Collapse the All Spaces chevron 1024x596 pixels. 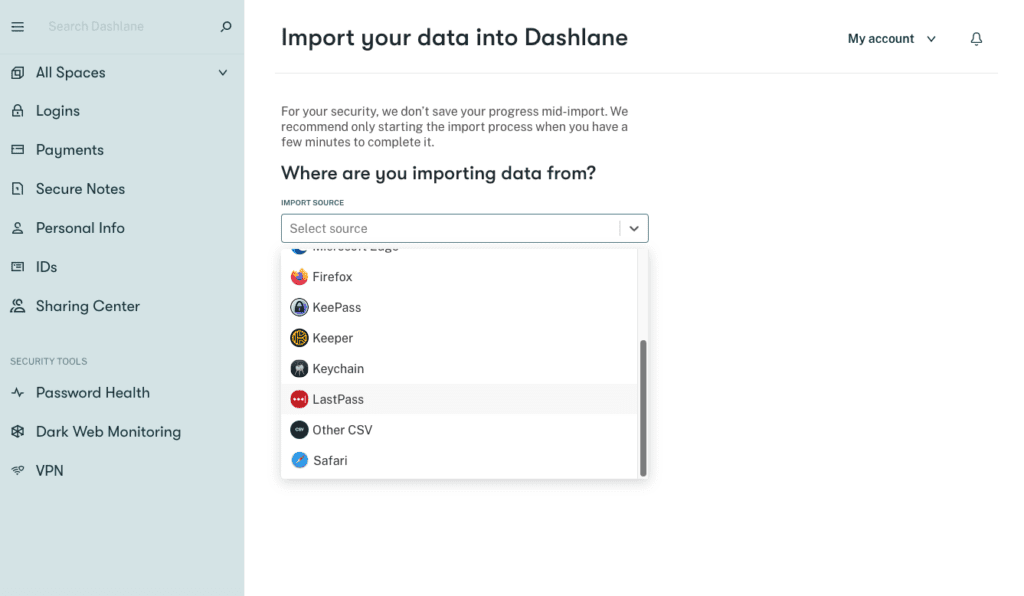point(225,72)
